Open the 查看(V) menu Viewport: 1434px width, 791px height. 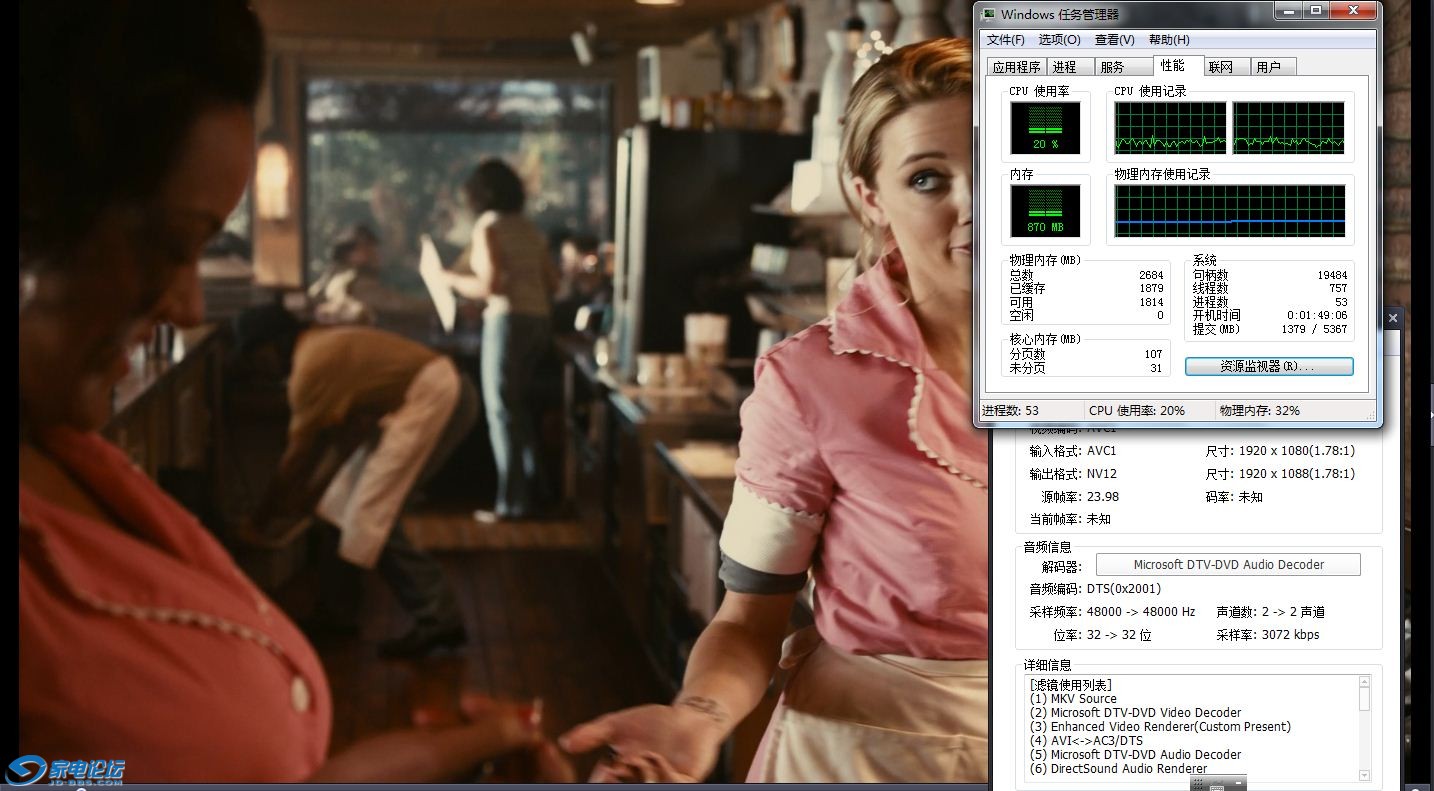click(x=1114, y=40)
